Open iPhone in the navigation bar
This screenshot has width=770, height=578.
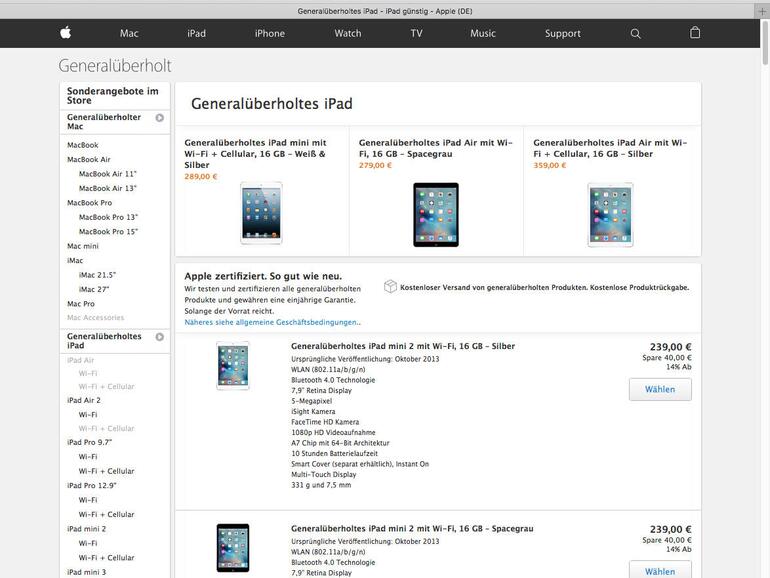coord(270,33)
